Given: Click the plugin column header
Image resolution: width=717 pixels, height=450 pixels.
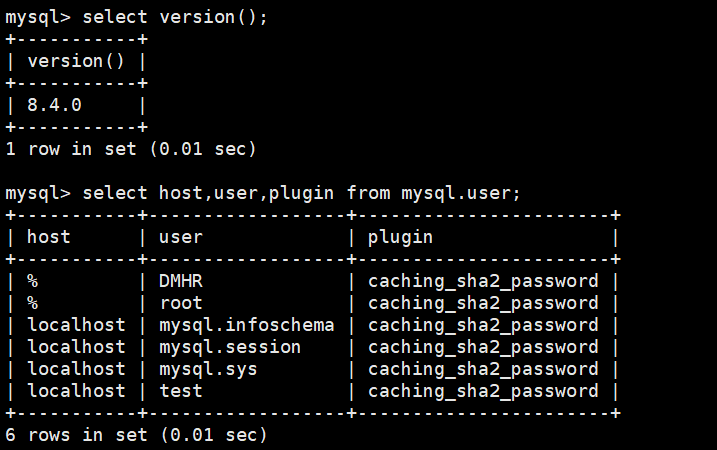Looking at the screenshot, I should [400, 237].
